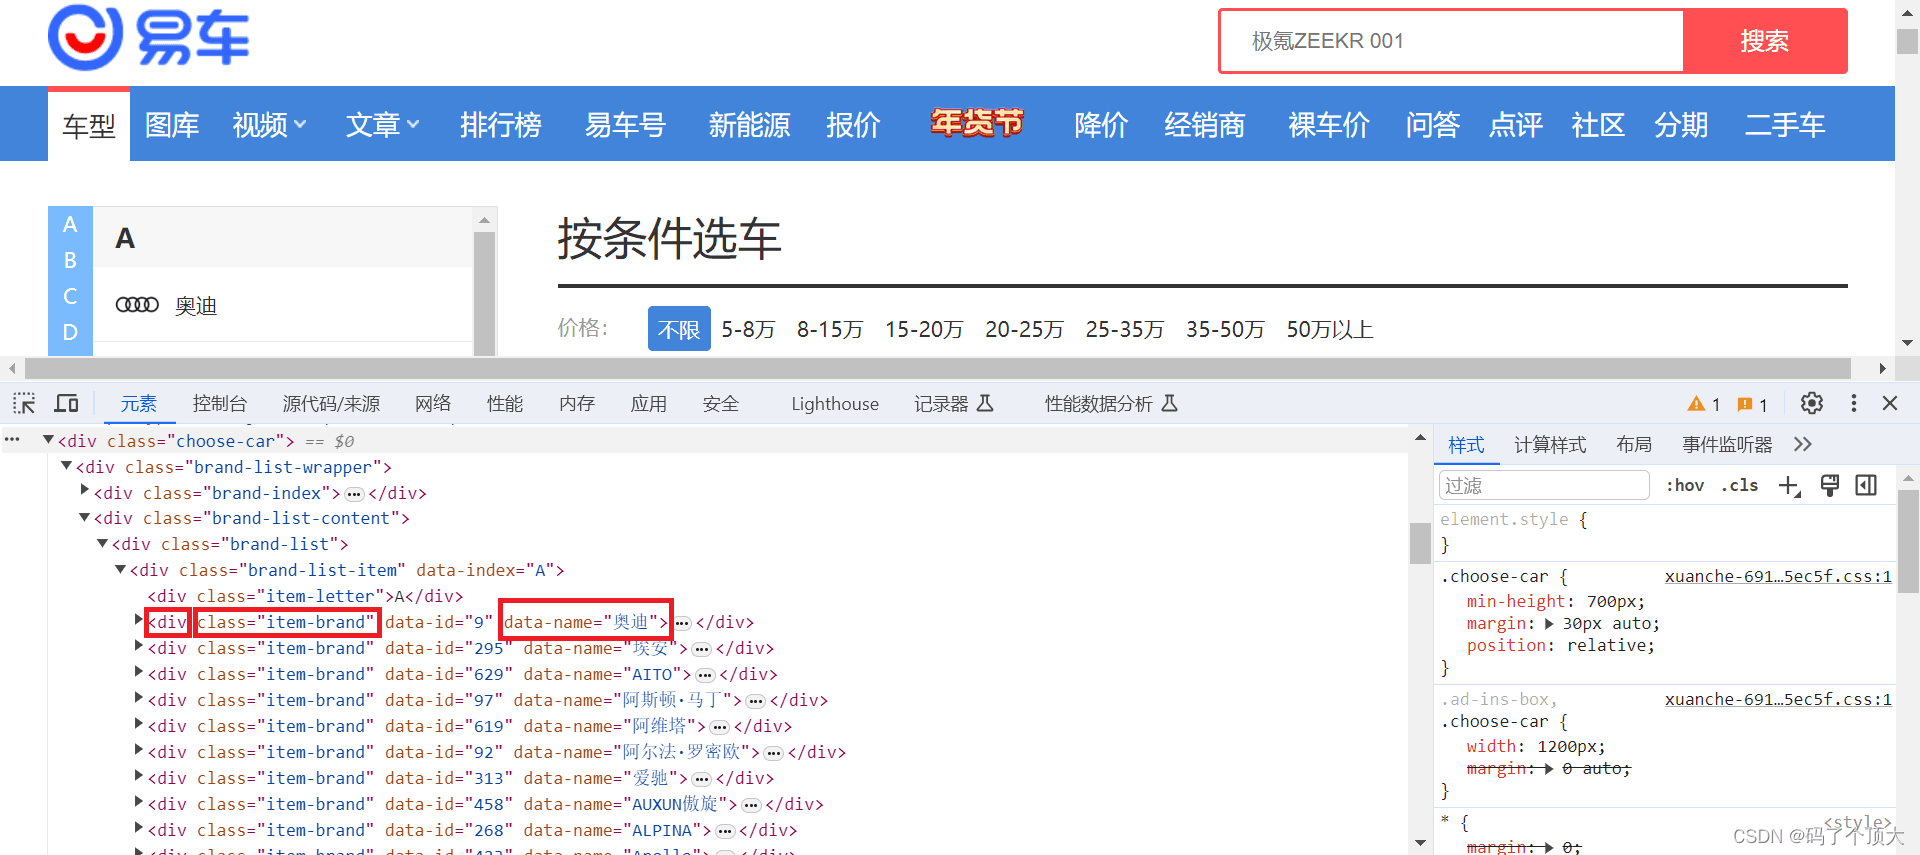Click the Elements DOM tree scrollbar
The height and width of the screenshot is (855, 1920).
(x=1420, y=543)
